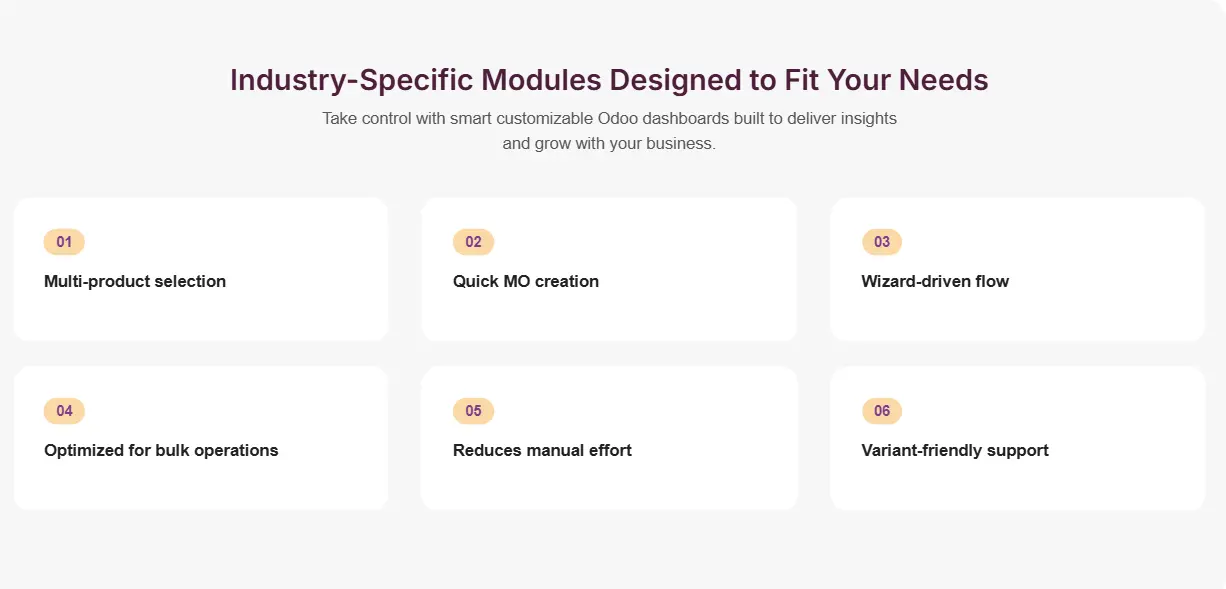Click the 02 number badge
This screenshot has width=1226, height=589.
[473, 242]
